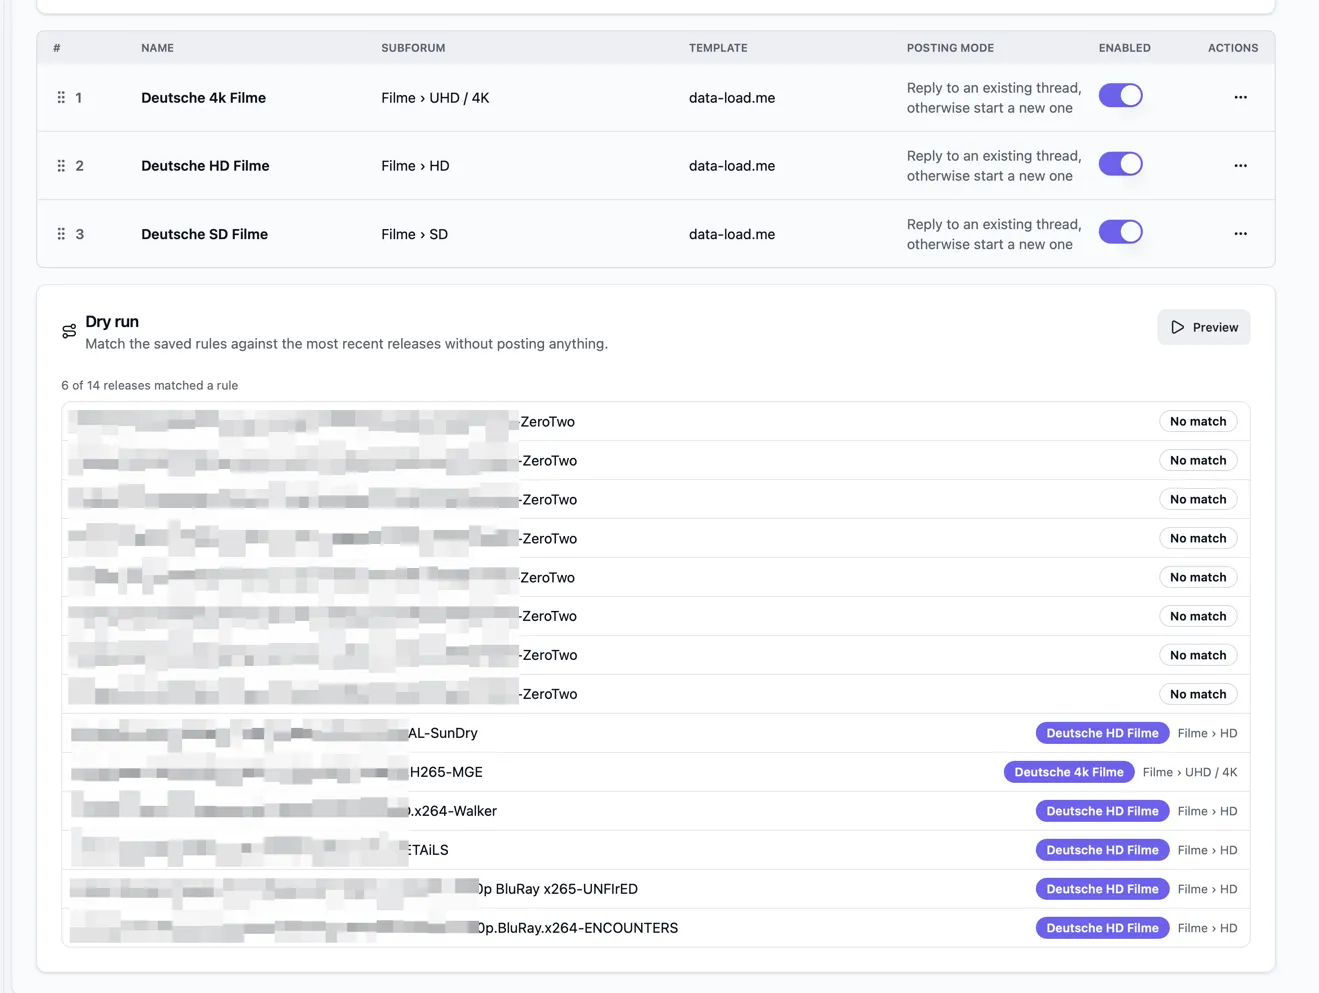1319x993 pixels.
Task: Grab the drag handle for Deutsche SD Filme
Action: (61, 234)
